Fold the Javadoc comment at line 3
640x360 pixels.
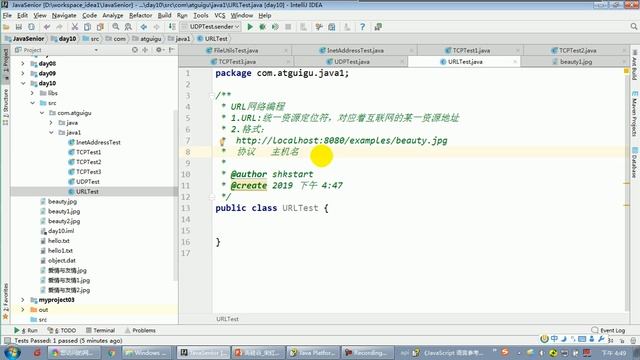[x=212, y=96]
